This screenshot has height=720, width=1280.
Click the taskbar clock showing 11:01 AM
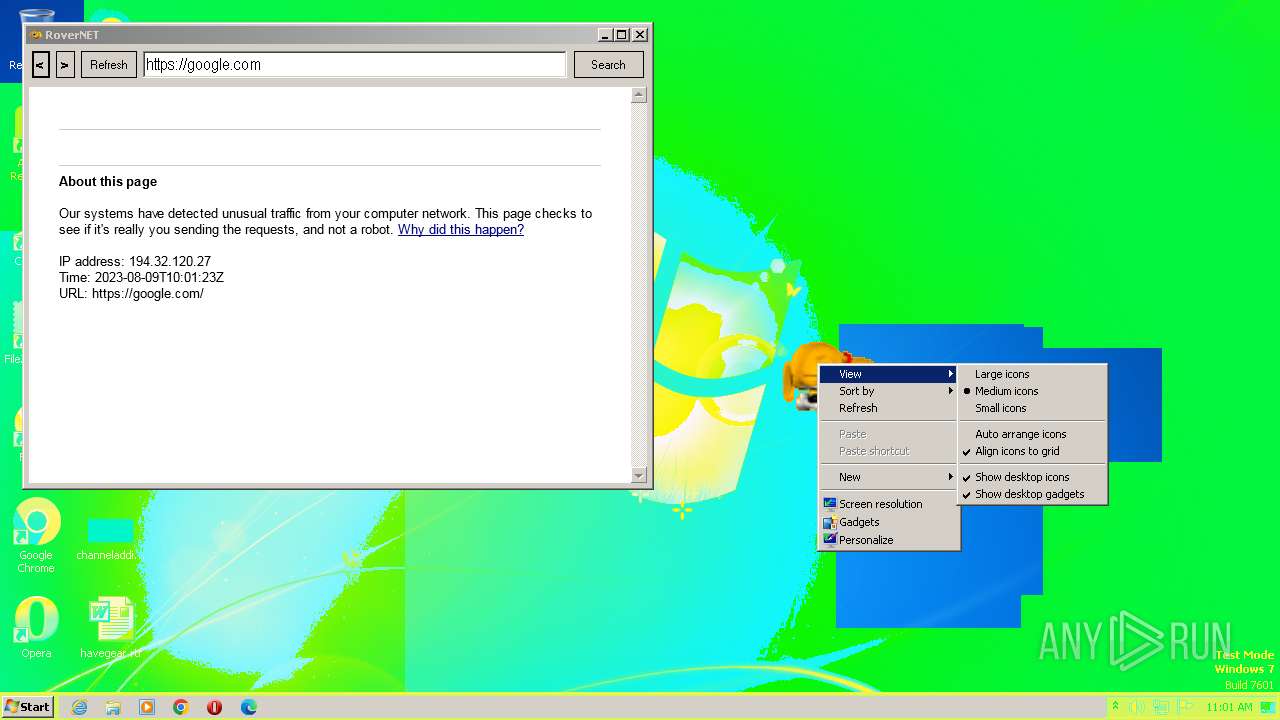[1229, 707]
